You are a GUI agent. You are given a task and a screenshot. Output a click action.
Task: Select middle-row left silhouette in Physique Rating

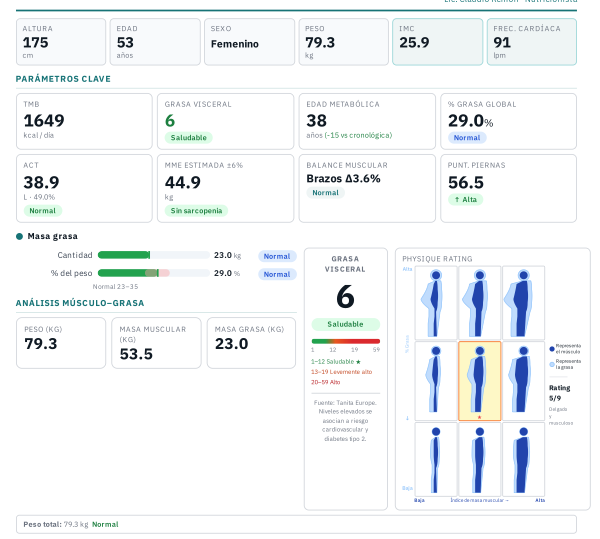click(x=436, y=381)
